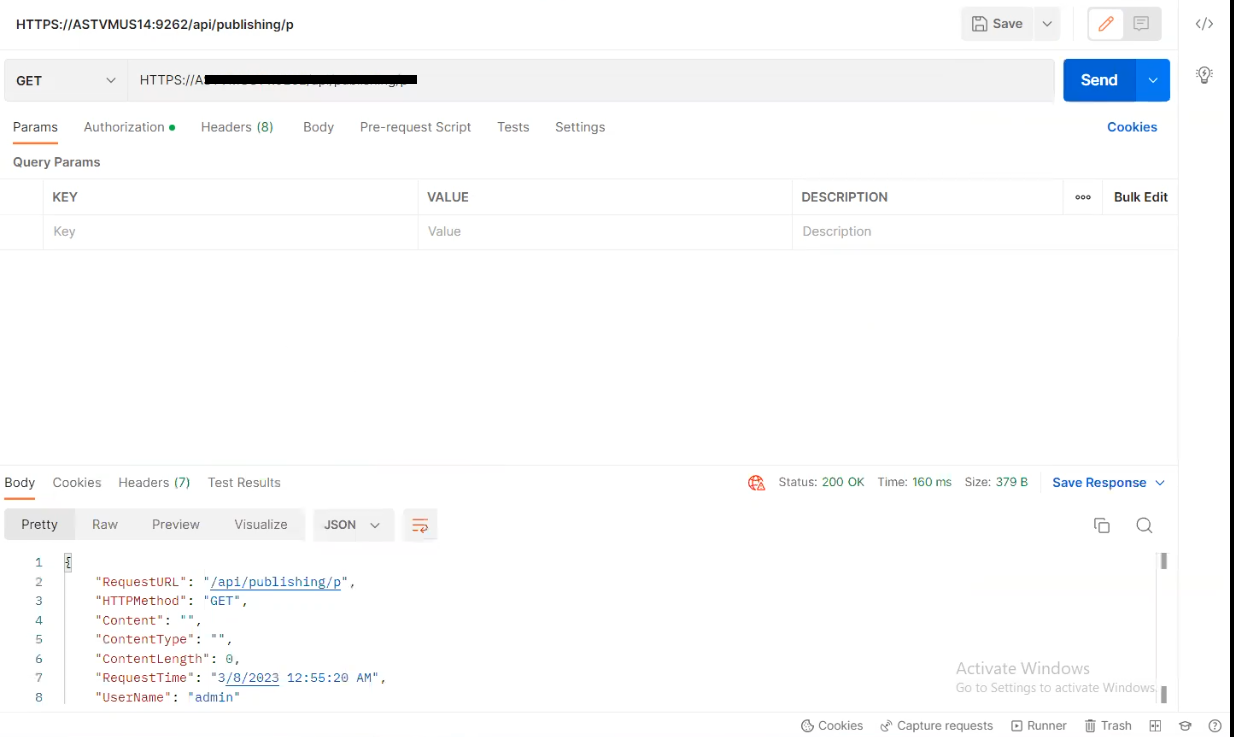Click the Bulk Edit link
Image resolution: width=1234 pixels, height=737 pixels.
coord(1140,197)
